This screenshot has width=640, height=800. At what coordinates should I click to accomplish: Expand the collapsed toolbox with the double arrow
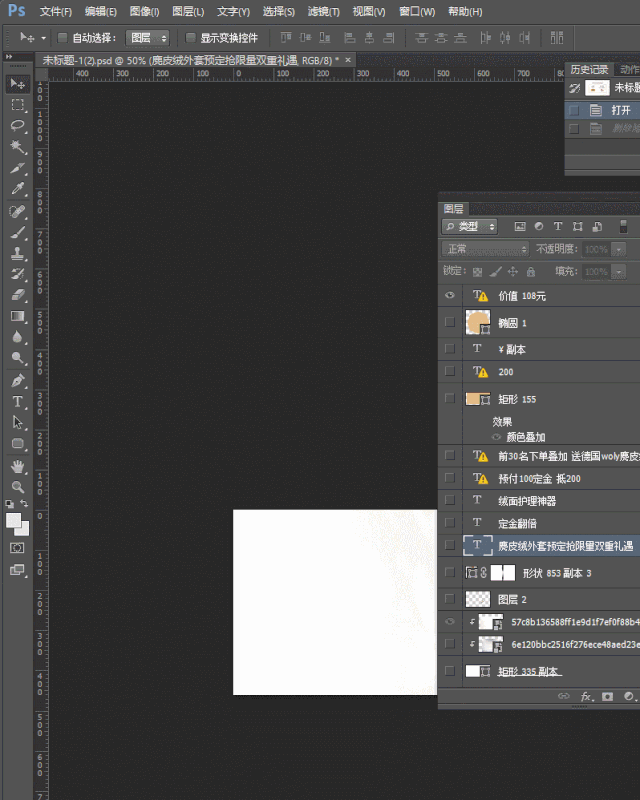(x=9, y=57)
